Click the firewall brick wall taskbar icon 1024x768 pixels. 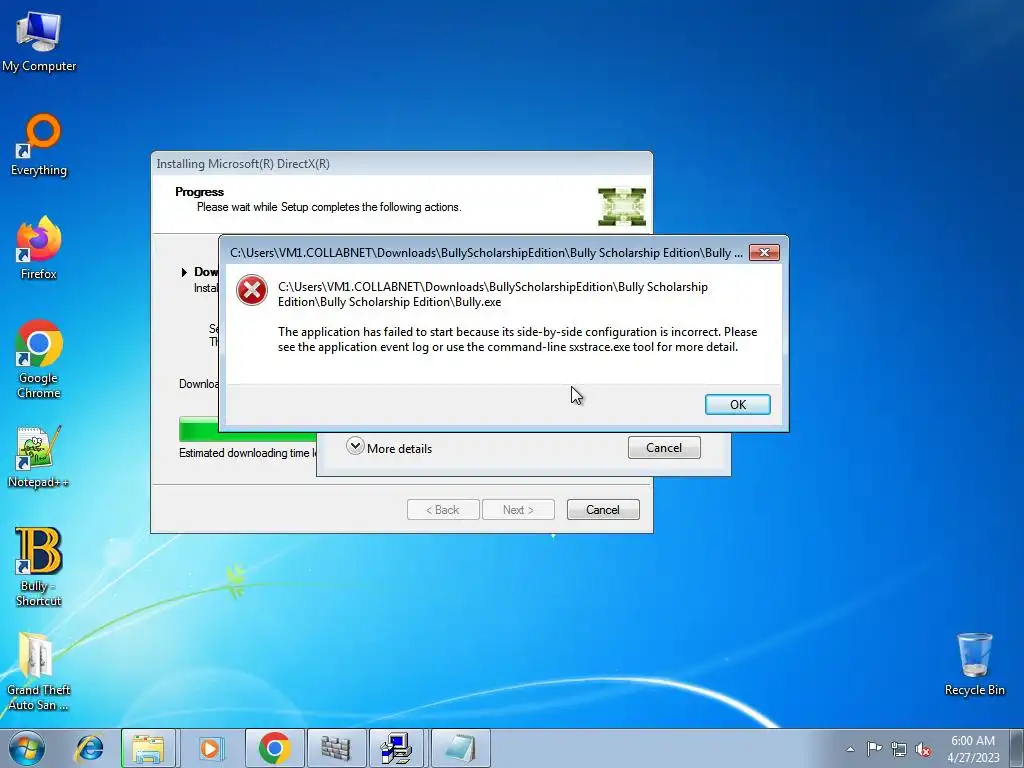point(336,748)
